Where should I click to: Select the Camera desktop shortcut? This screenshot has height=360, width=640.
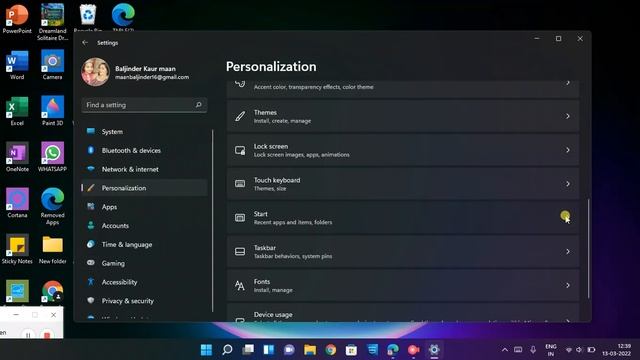click(x=53, y=65)
